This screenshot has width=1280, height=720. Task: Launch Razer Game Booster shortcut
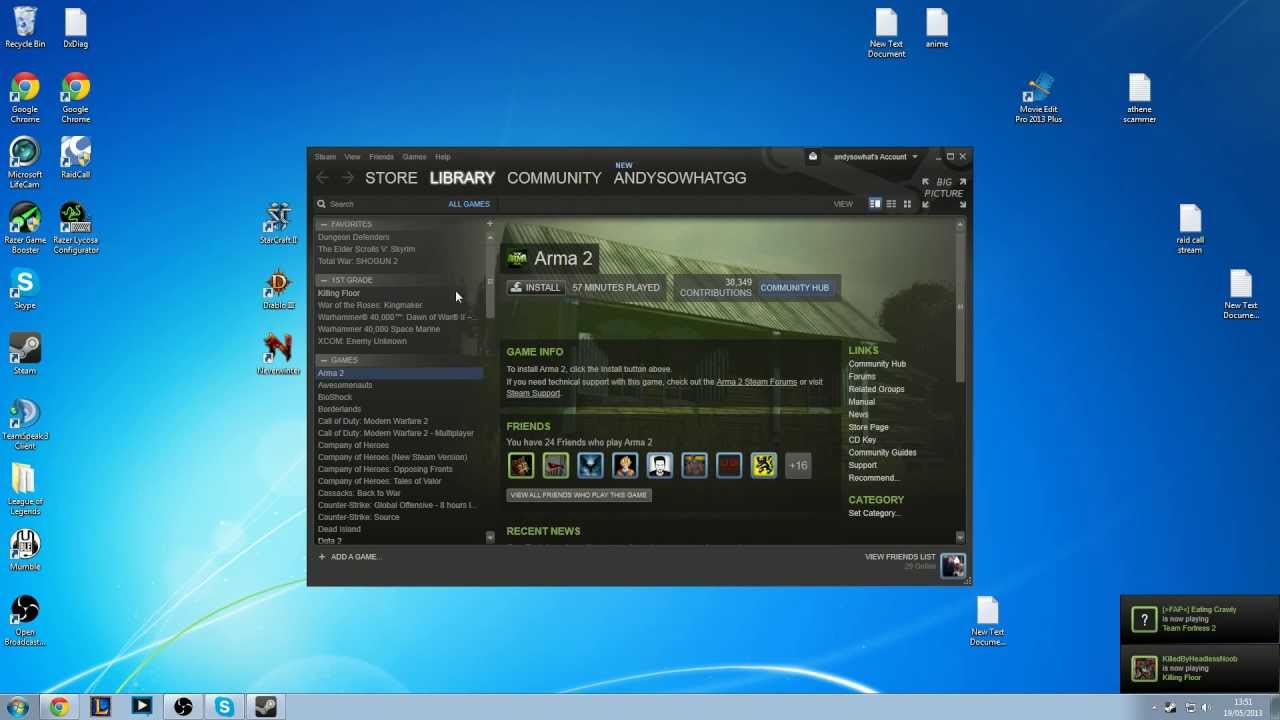click(25, 228)
